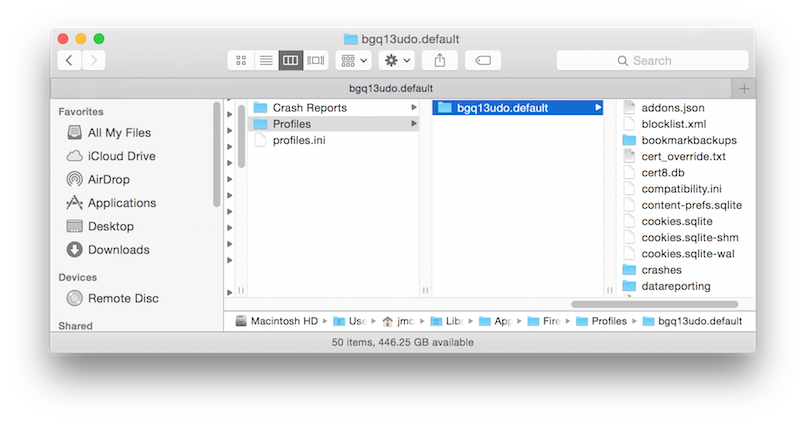The image size is (806, 425).
Task: Click the Firefox folder in path bar
Action: 544,321
